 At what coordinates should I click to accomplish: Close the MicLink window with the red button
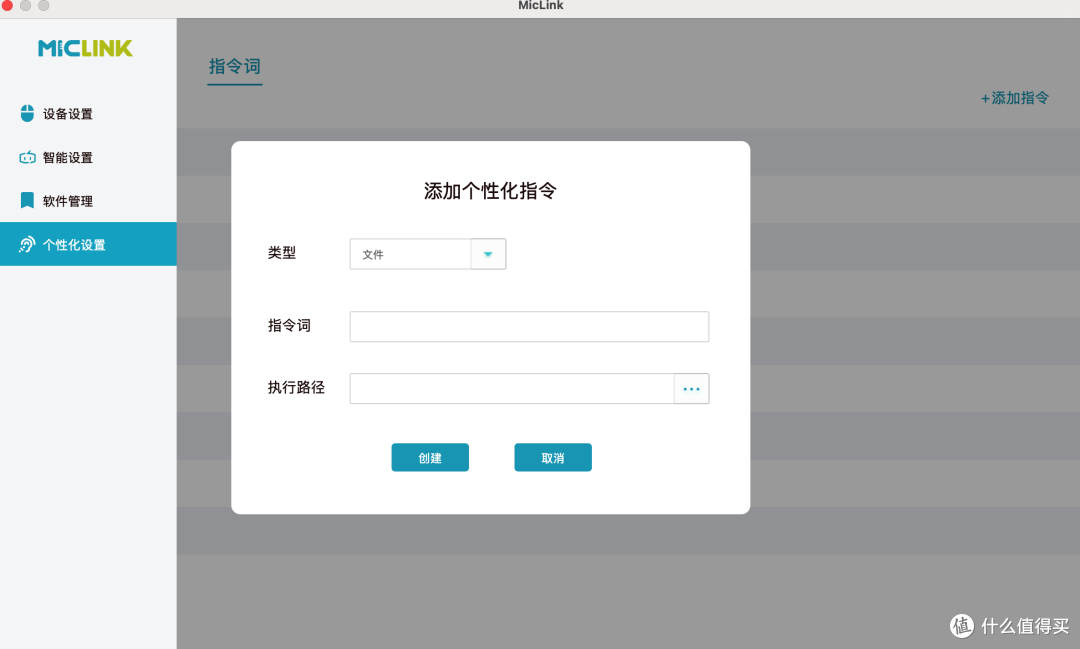pos(7,5)
